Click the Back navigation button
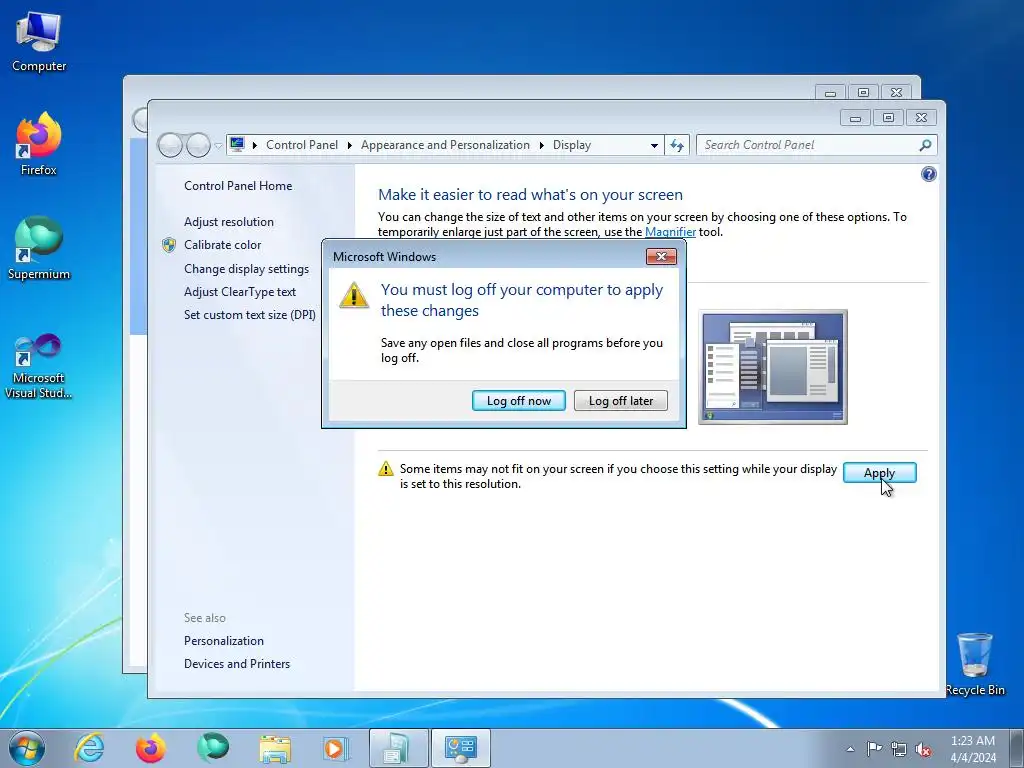Viewport: 1024px width, 768px height. point(170,145)
